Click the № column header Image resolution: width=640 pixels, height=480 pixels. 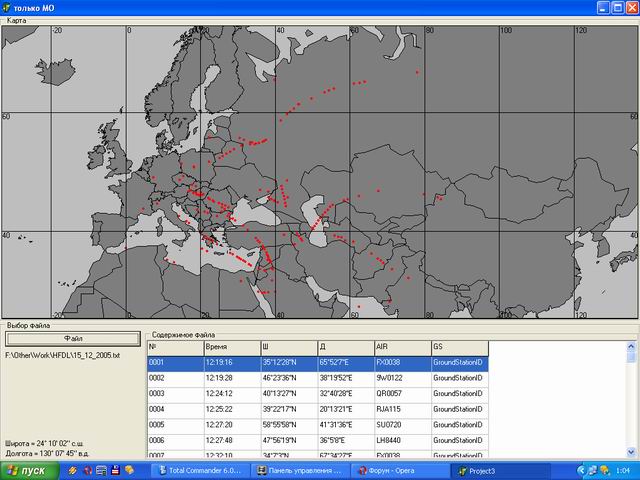[x=176, y=348]
